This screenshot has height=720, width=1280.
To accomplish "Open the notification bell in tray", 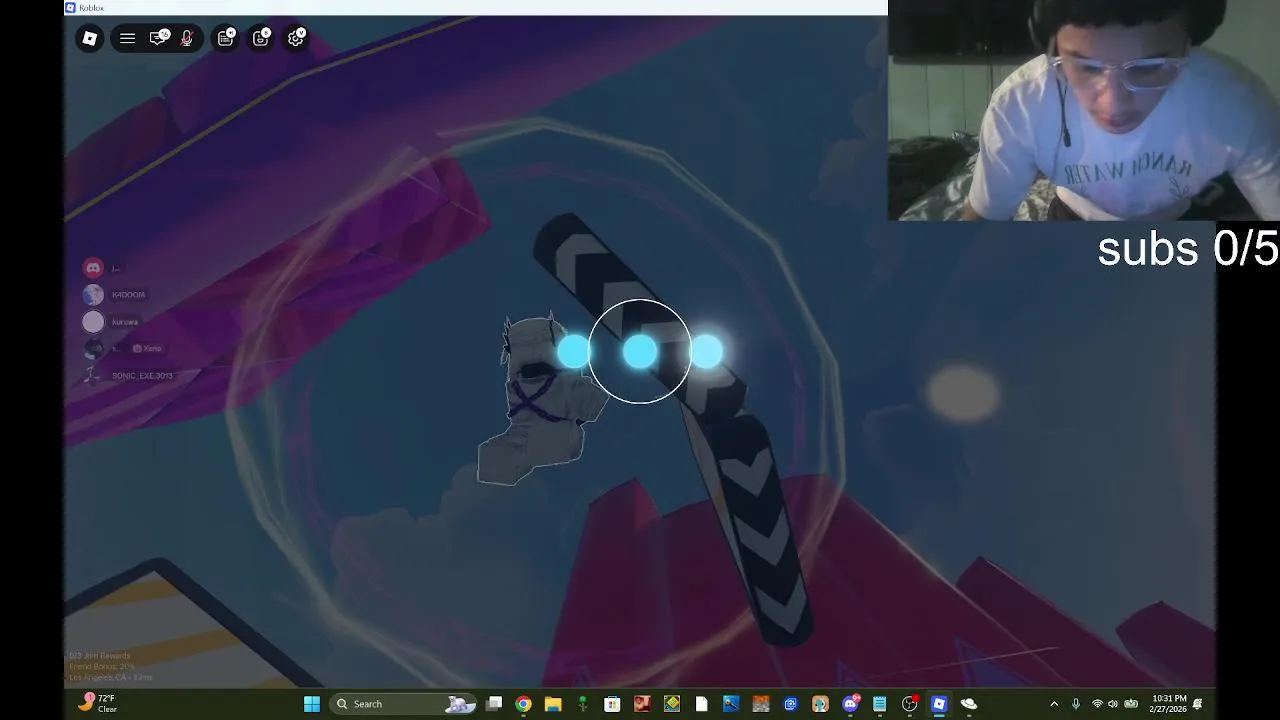I will tap(1197, 704).
